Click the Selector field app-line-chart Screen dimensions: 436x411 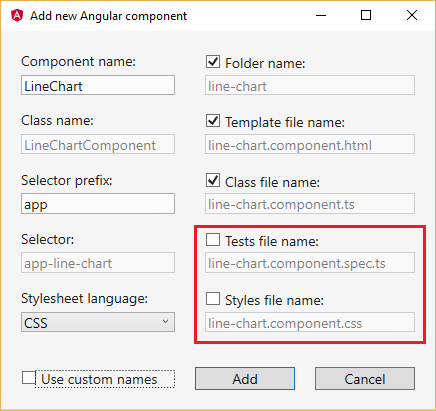(x=98, y=263)
